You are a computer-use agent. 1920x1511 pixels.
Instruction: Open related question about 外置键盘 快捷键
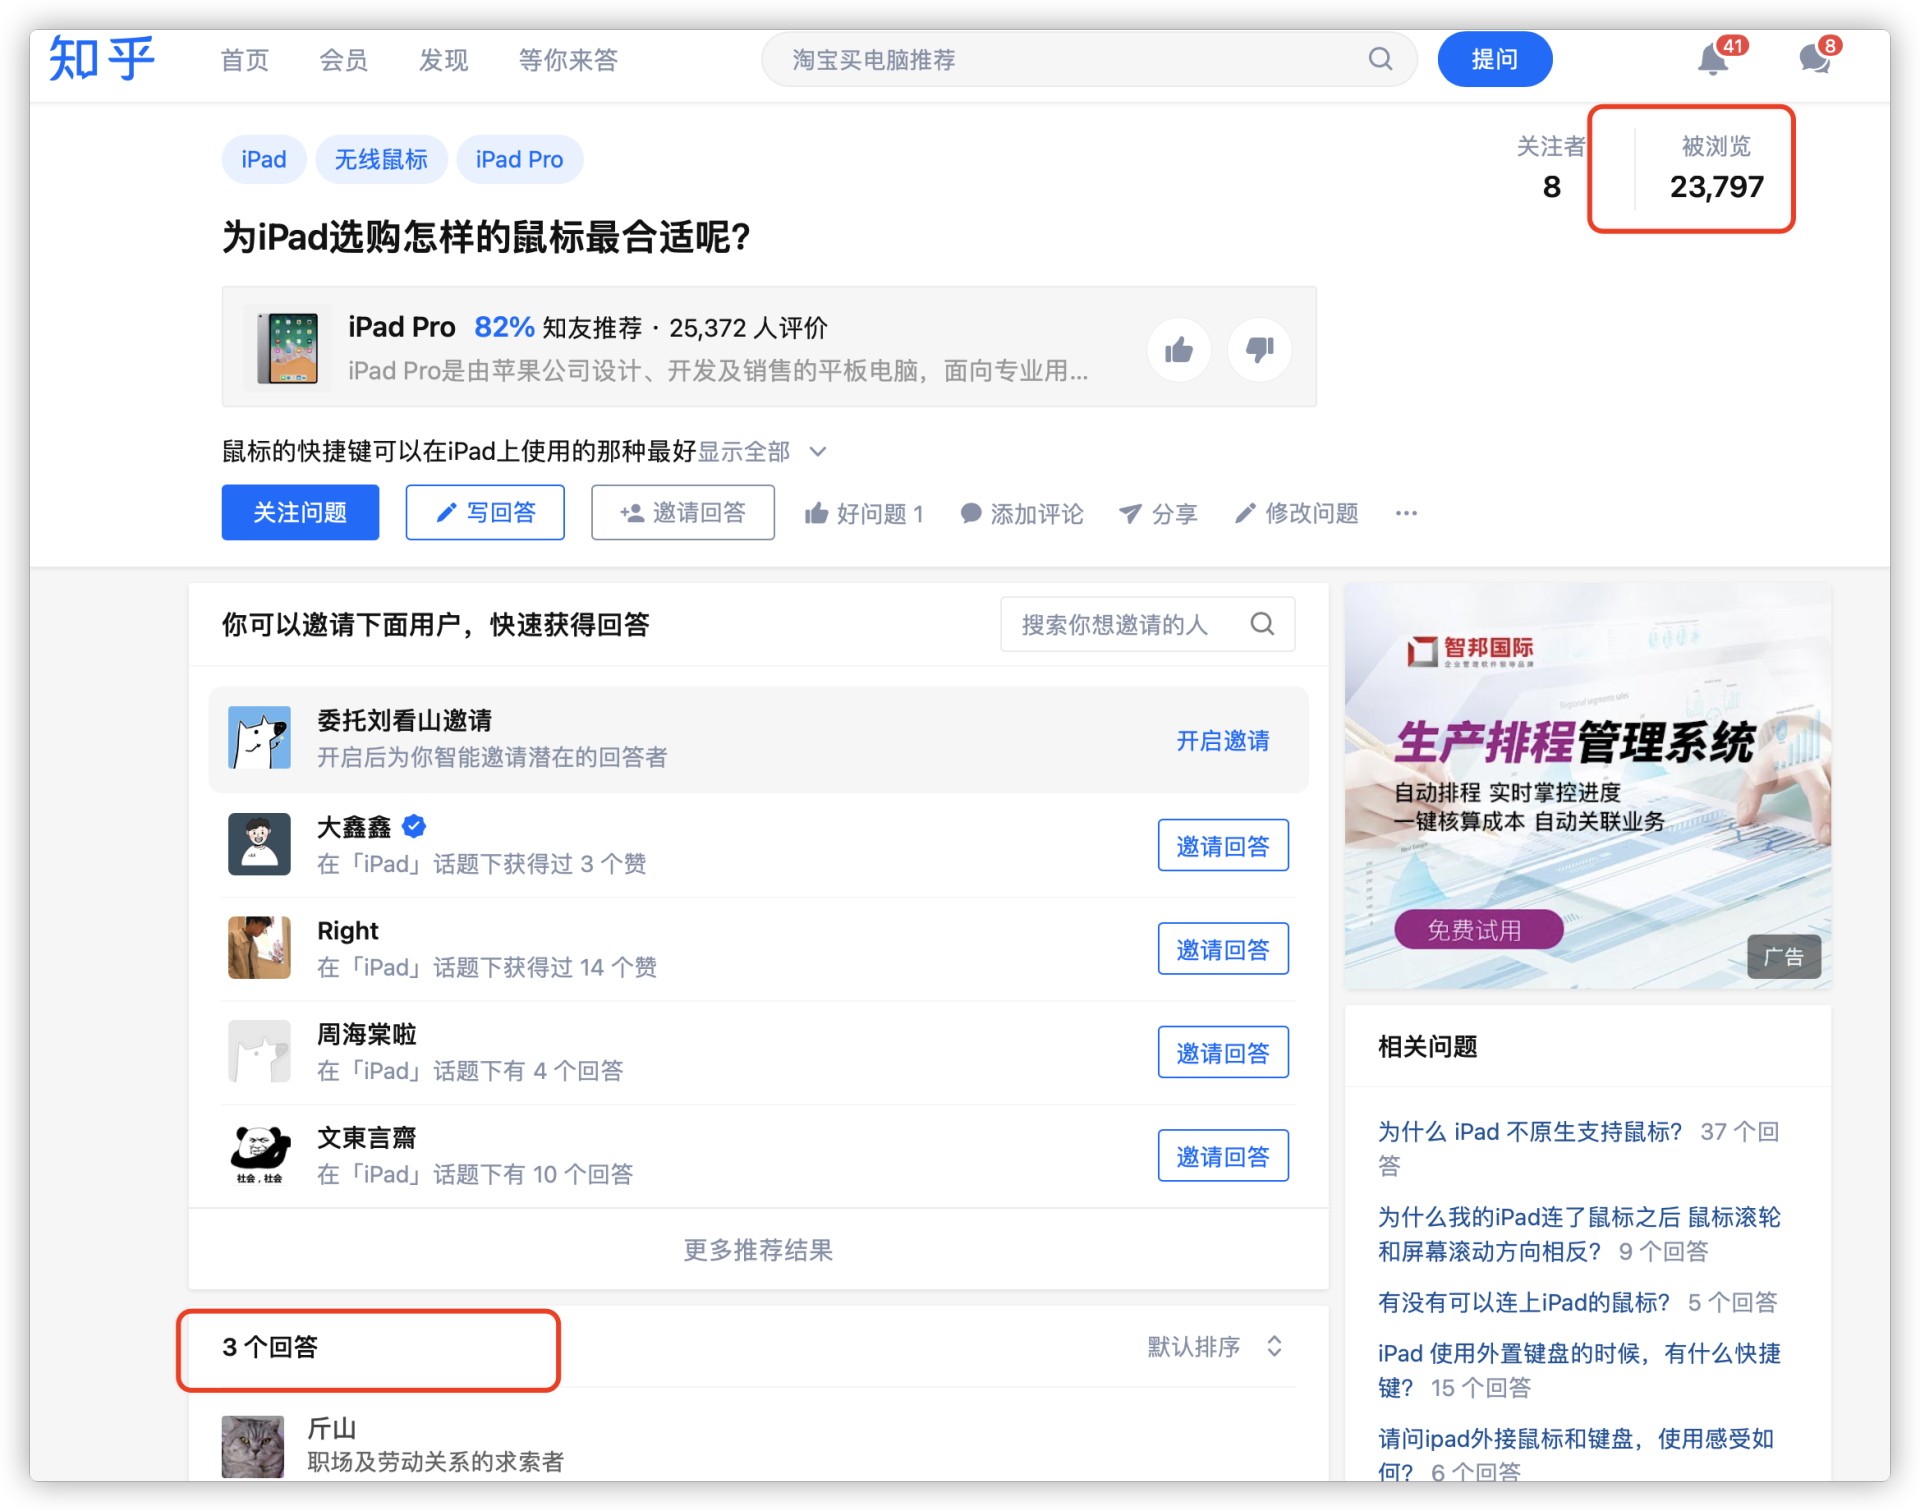click(1578, 1370)
